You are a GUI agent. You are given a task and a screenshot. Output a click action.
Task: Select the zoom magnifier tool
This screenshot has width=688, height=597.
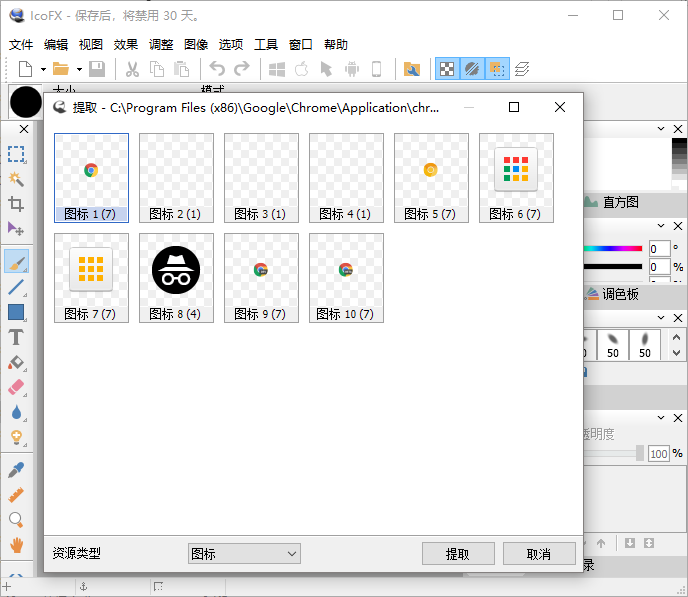[16, 520]
